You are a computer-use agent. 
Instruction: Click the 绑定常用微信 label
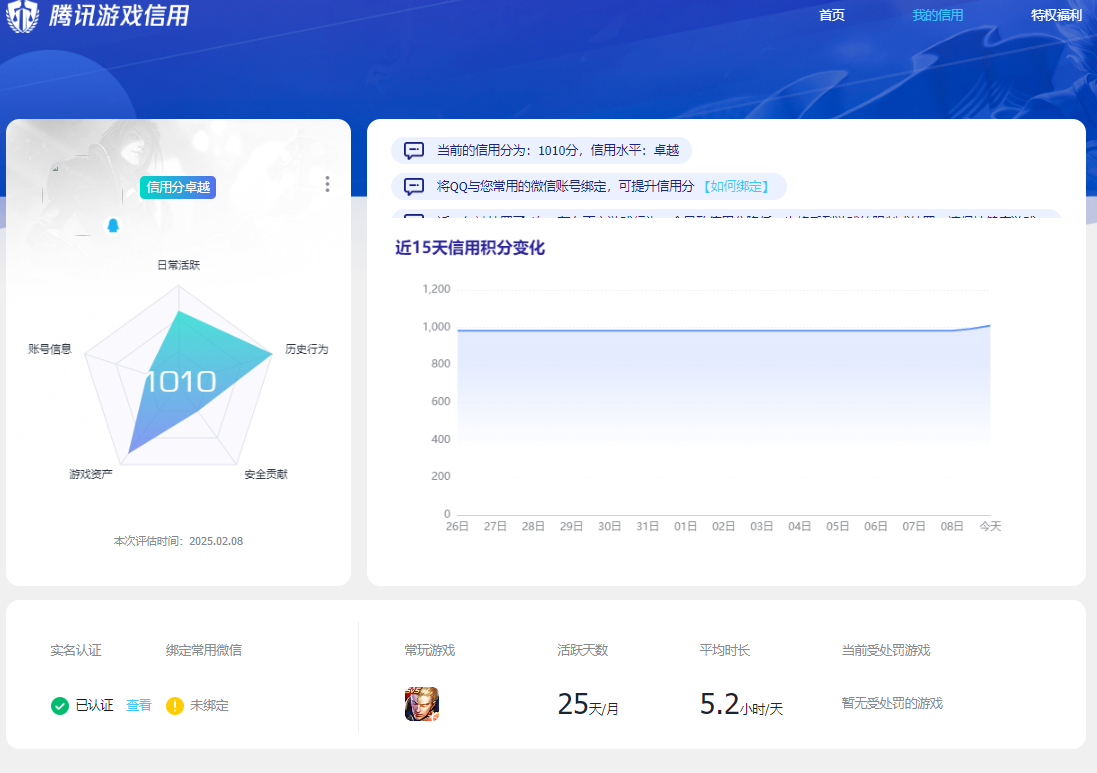[x=204, y=650]
